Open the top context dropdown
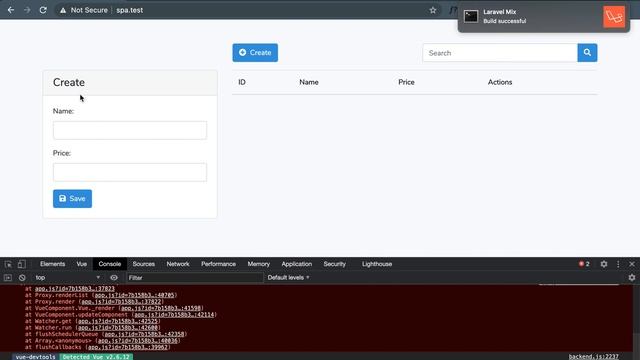 coord(67,278)
